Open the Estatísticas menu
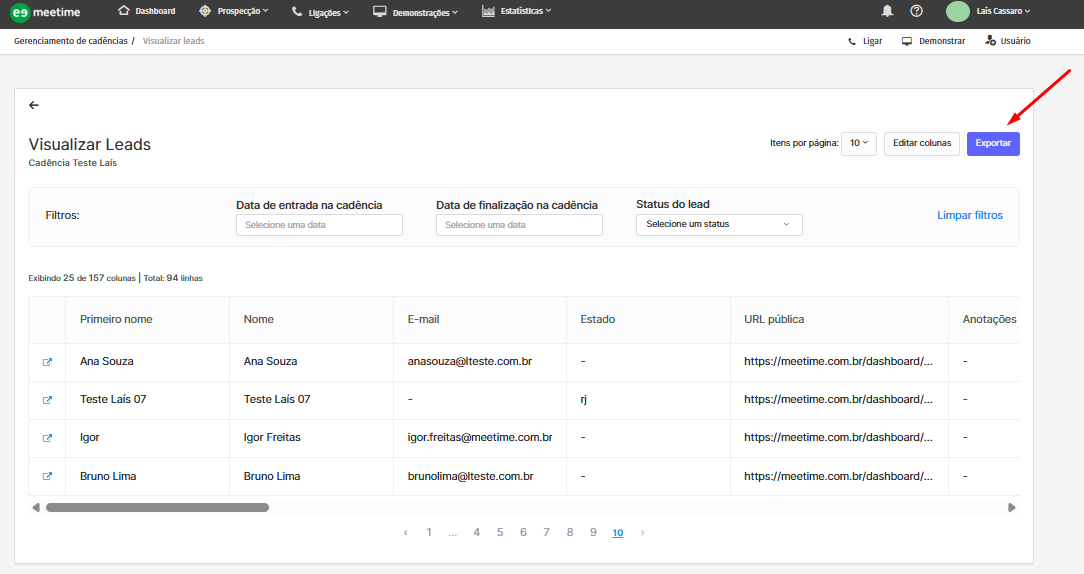 tap(516, 11)
